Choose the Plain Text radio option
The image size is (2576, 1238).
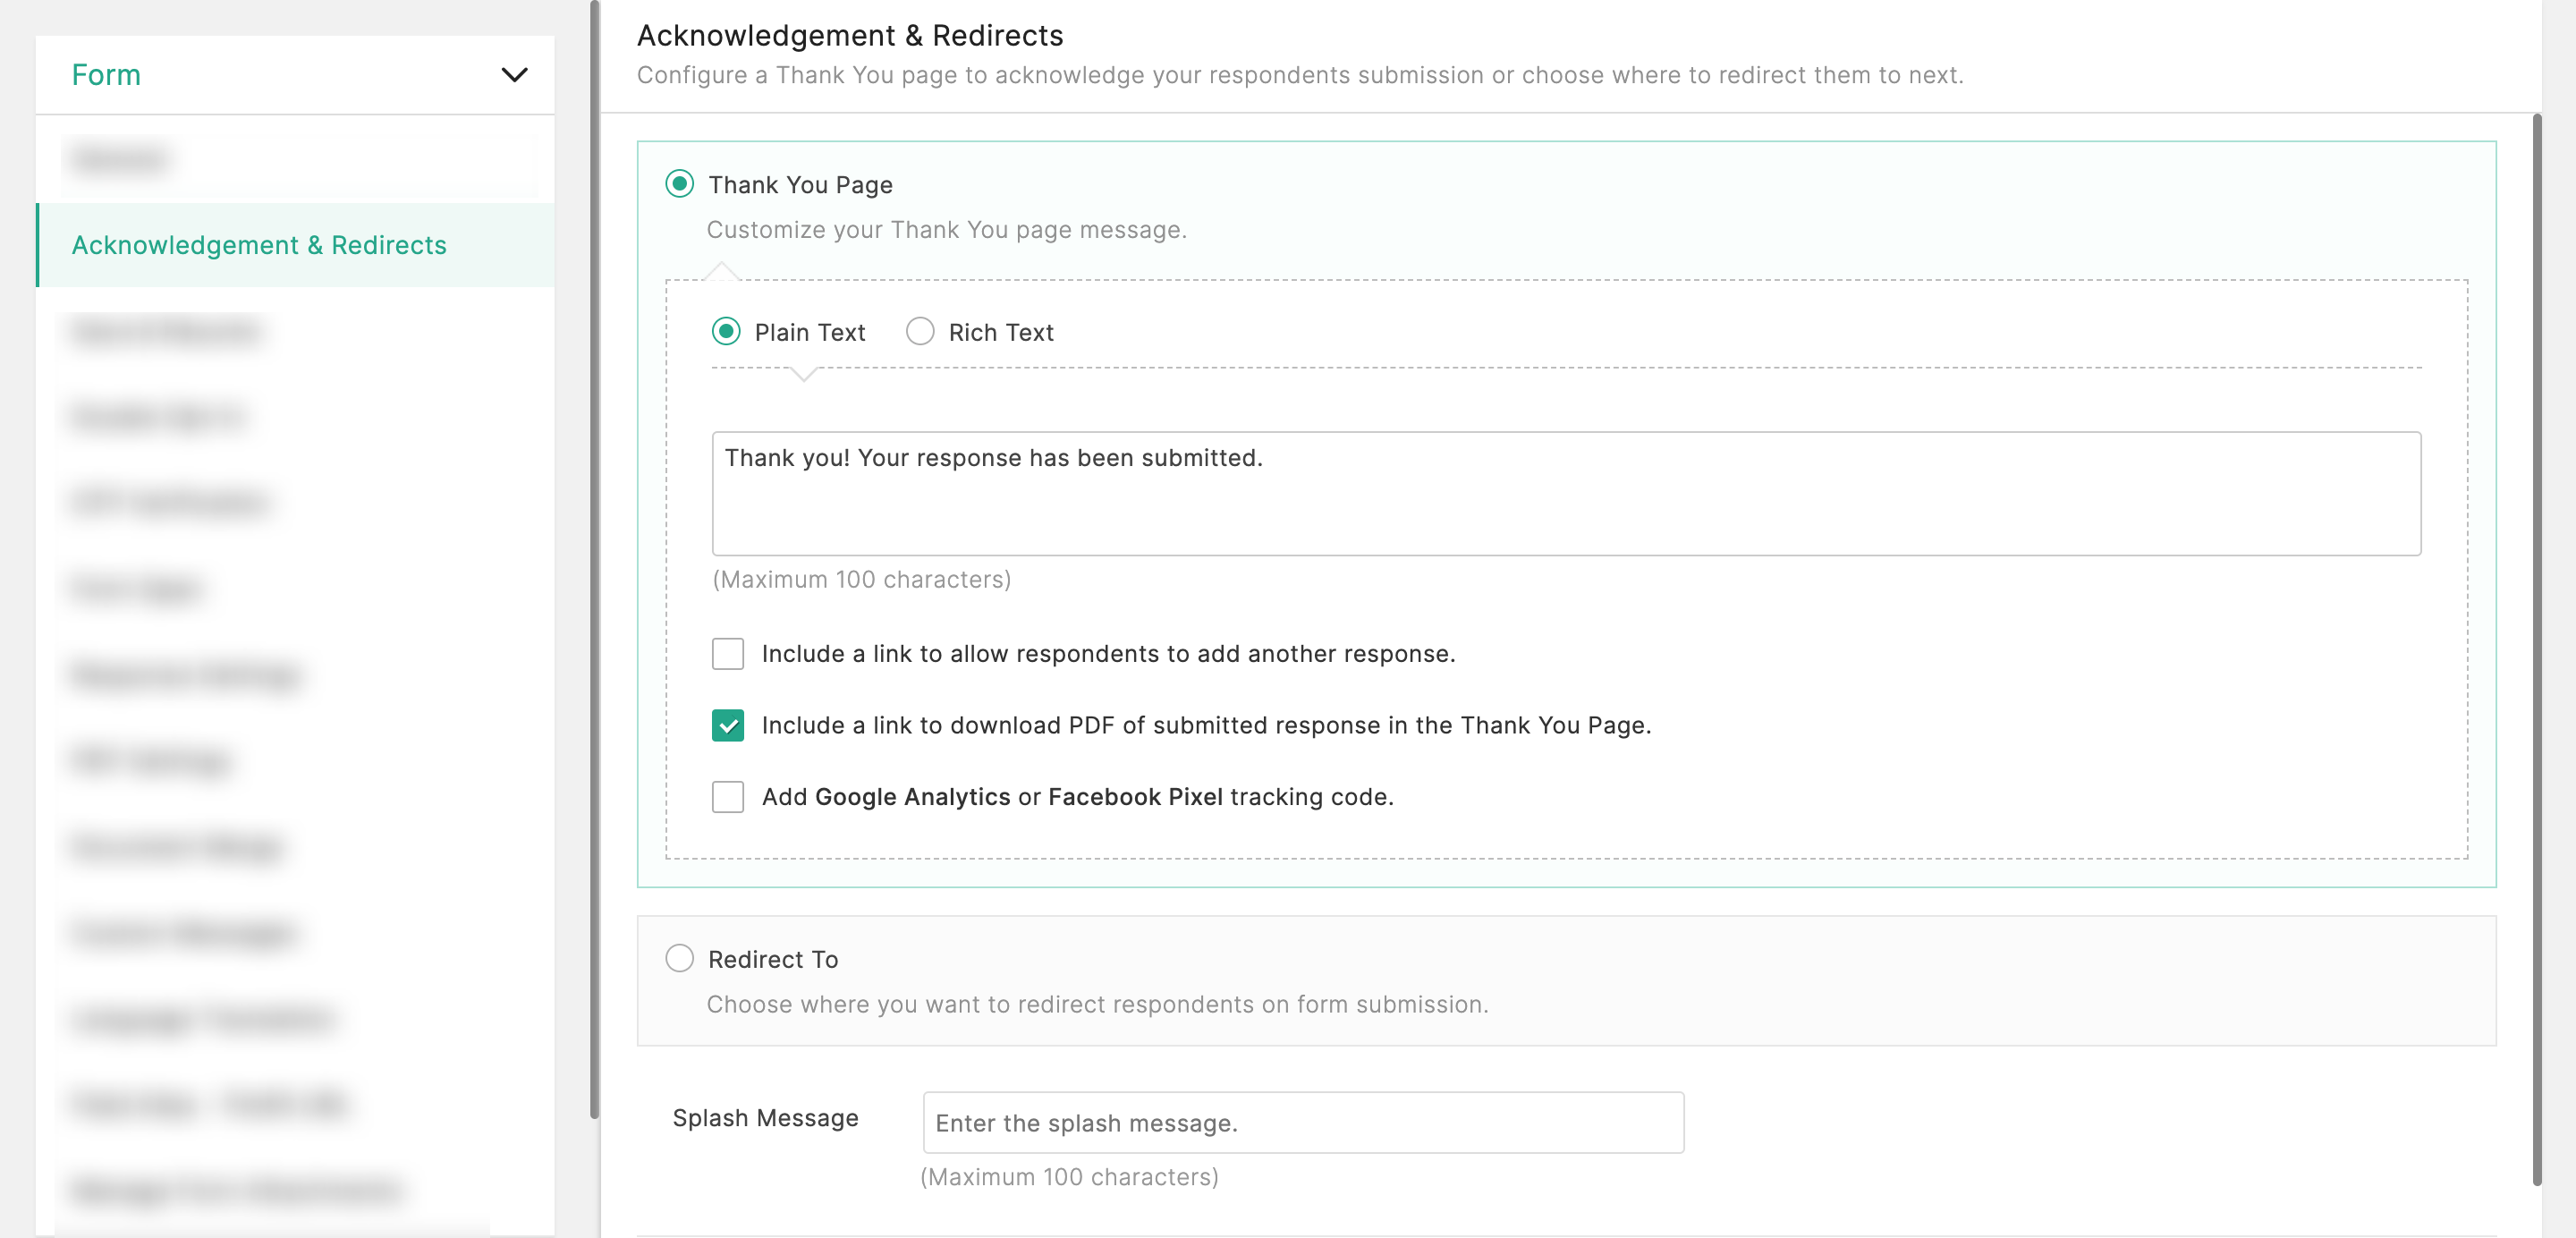(x=727, y=331)
